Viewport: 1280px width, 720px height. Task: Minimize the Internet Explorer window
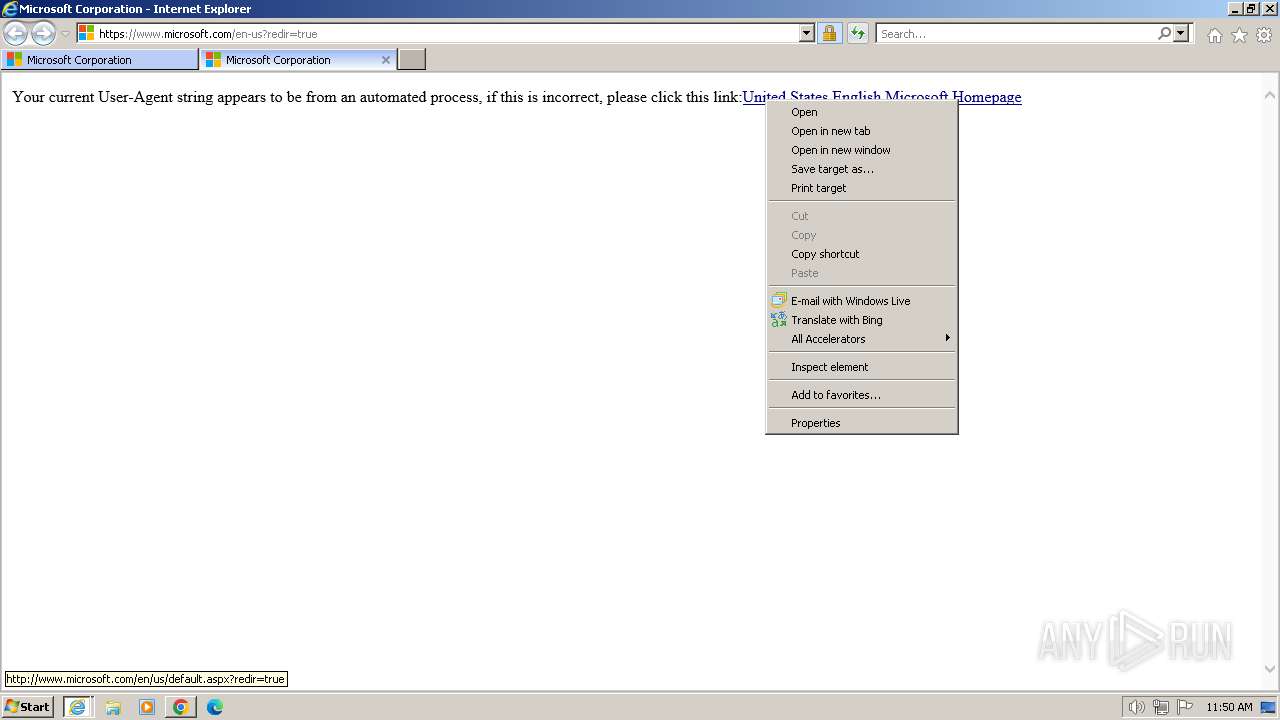(x=1235, y=8)
